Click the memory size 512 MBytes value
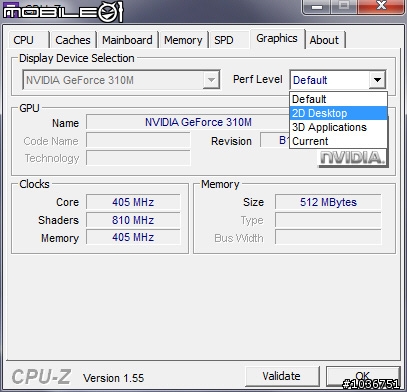 click(x=328, y=202)
